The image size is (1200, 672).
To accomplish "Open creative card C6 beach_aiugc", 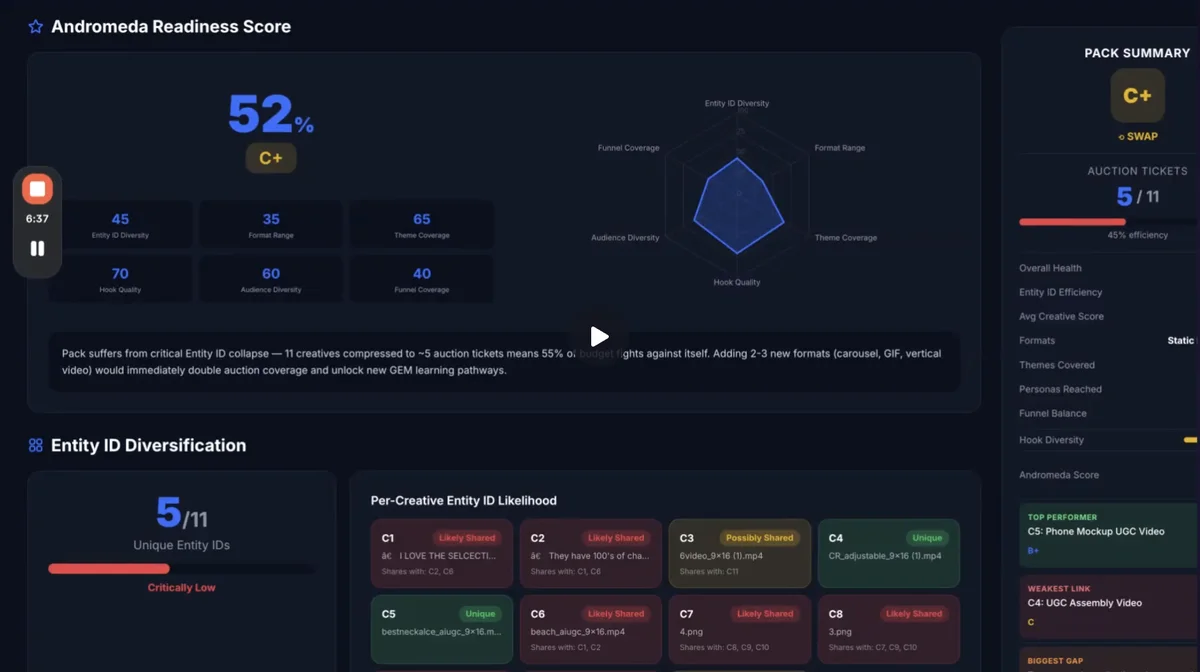I will click(591, 629).
